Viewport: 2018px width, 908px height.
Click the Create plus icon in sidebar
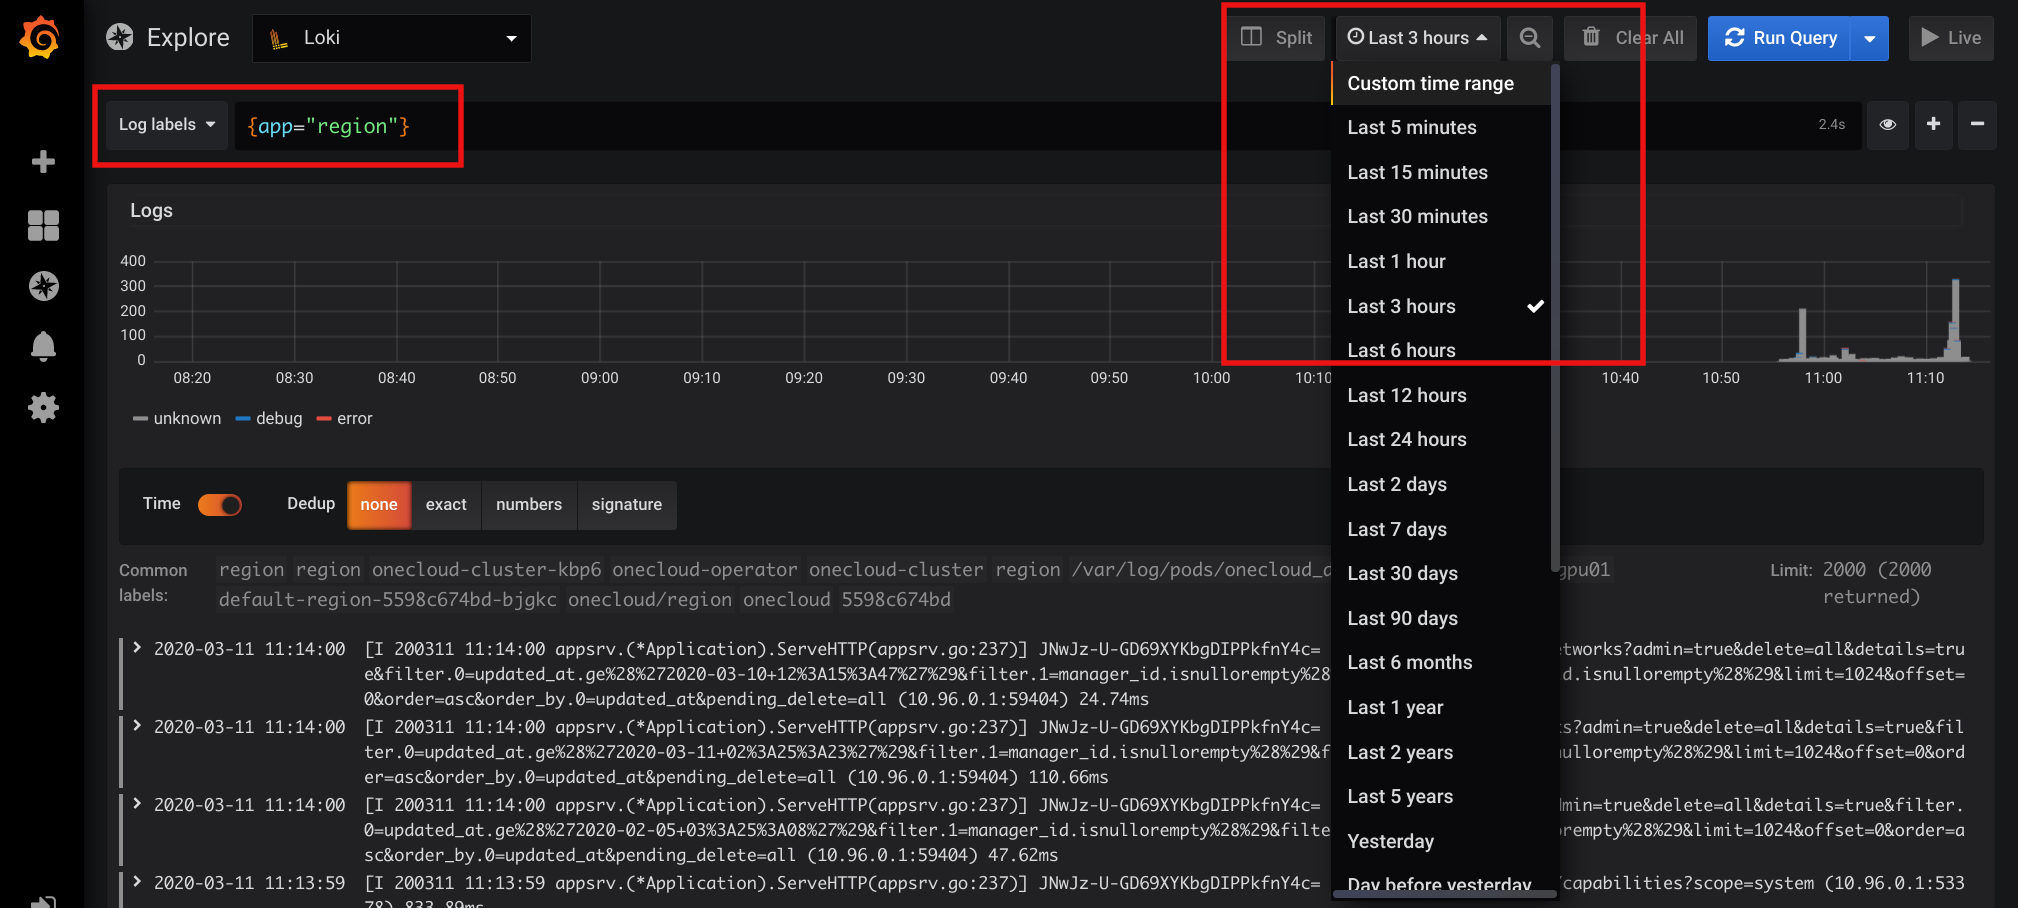click(43, 162)
